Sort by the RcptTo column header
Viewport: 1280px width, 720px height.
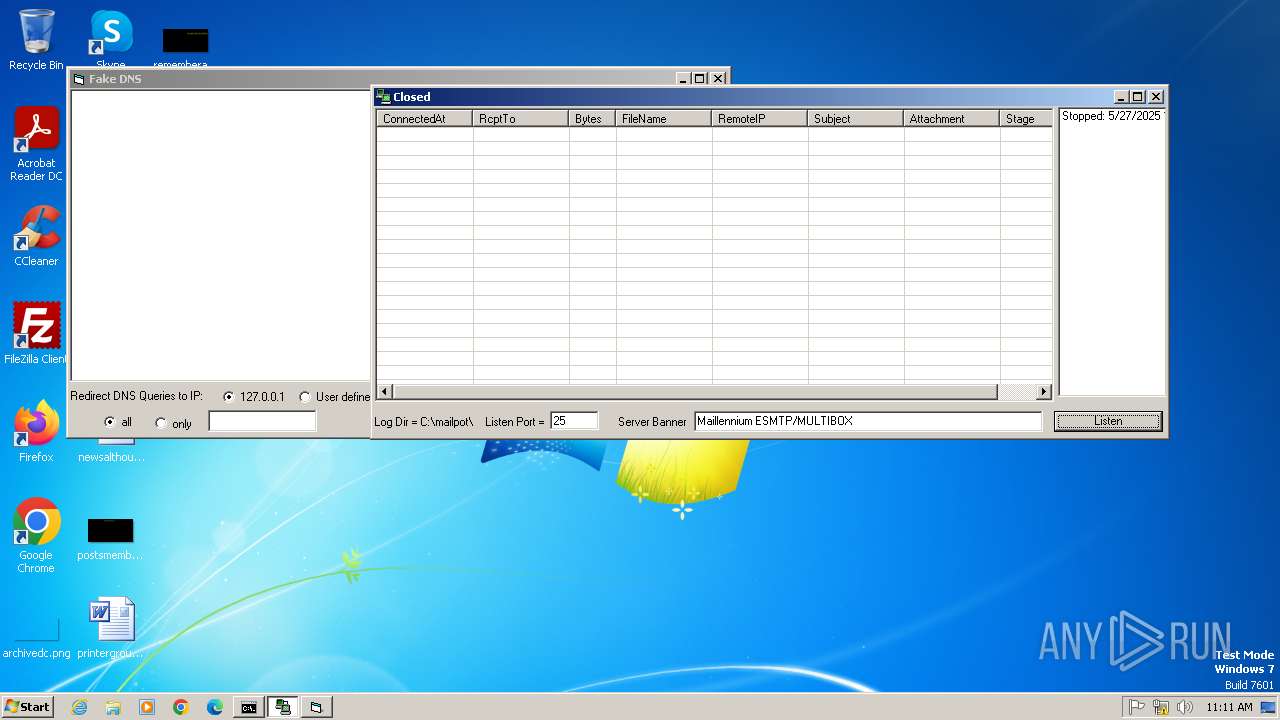[521, 118]
